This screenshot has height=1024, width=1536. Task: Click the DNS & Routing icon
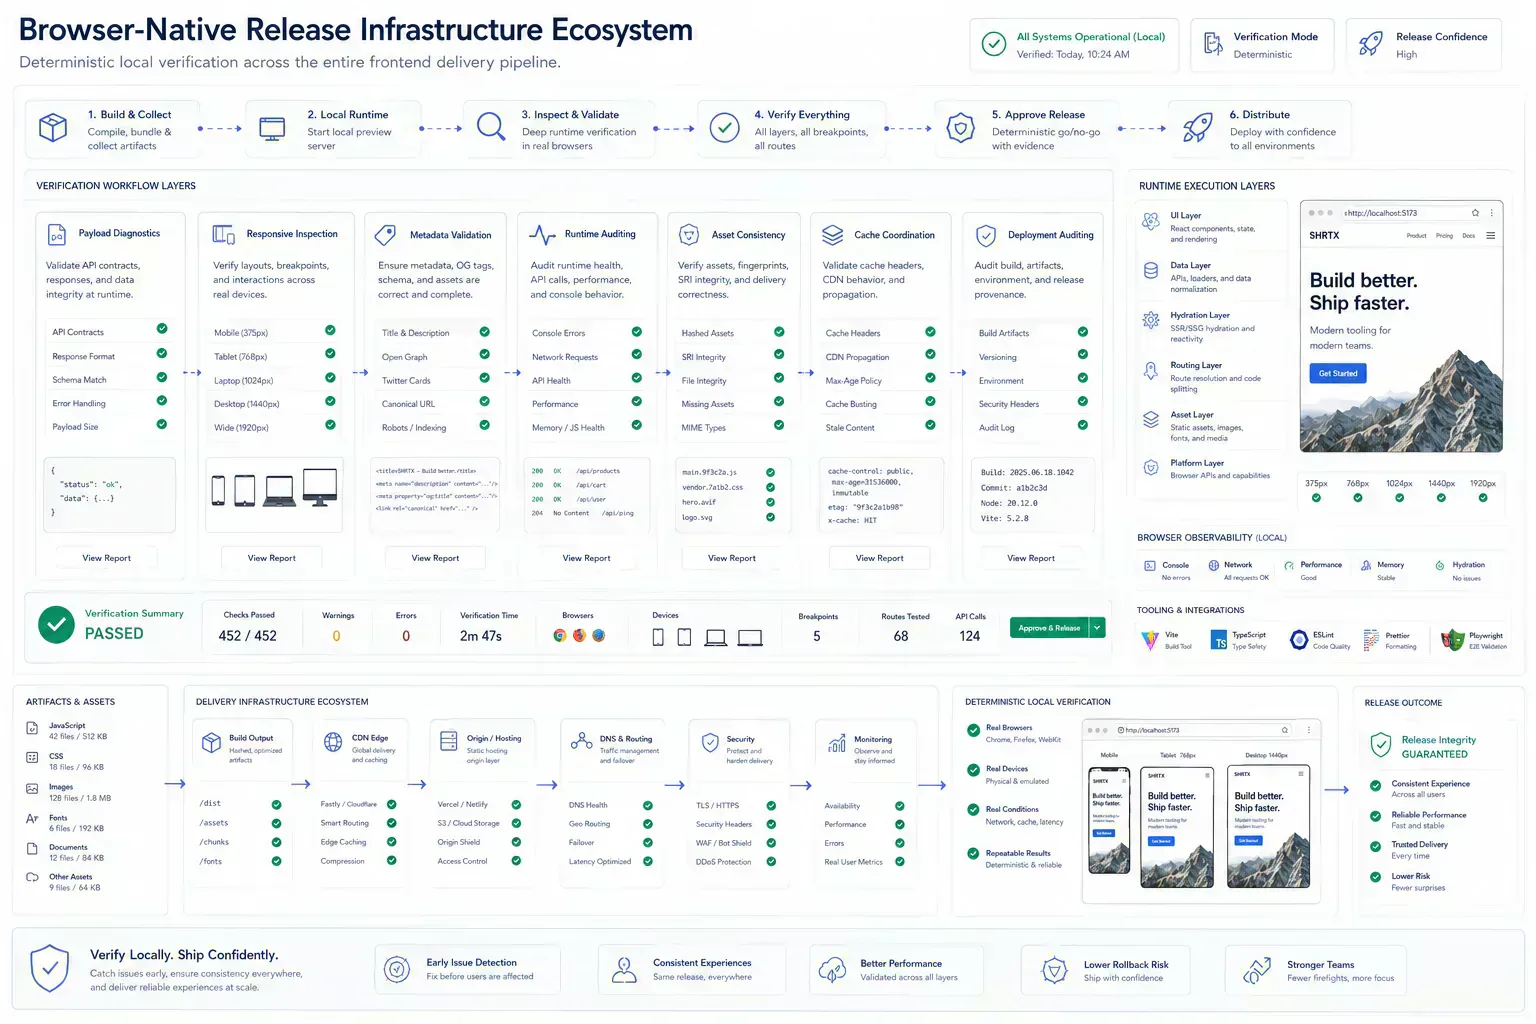[x=581, y=741]
